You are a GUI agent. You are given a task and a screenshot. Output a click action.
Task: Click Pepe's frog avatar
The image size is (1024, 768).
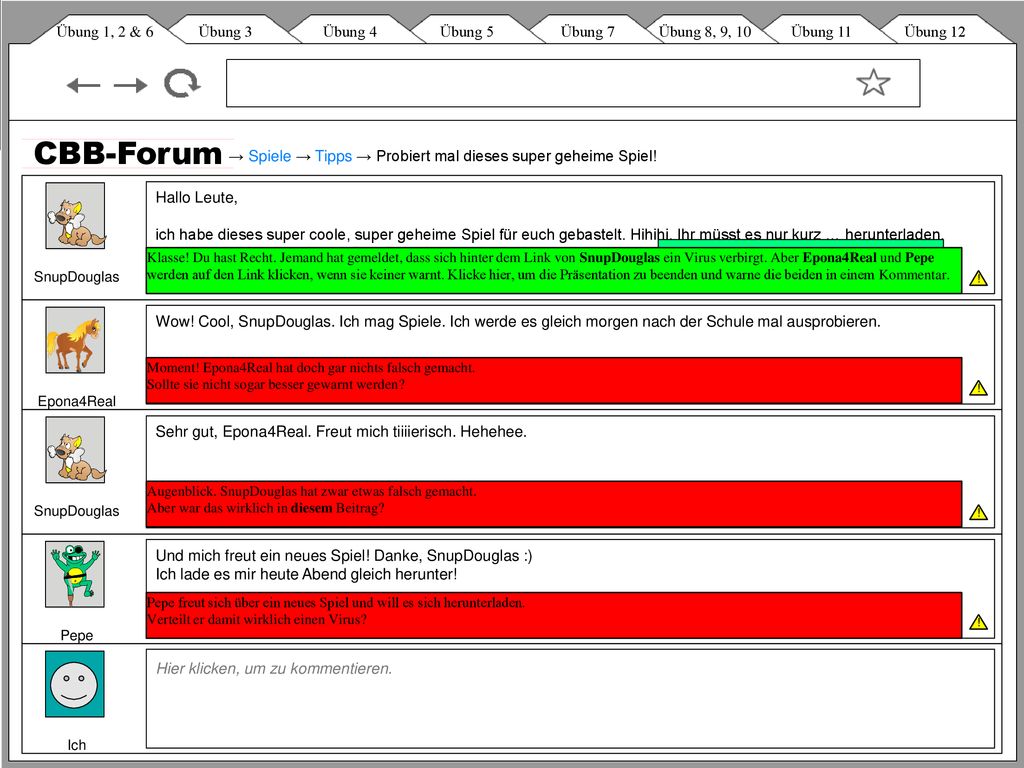75,574
